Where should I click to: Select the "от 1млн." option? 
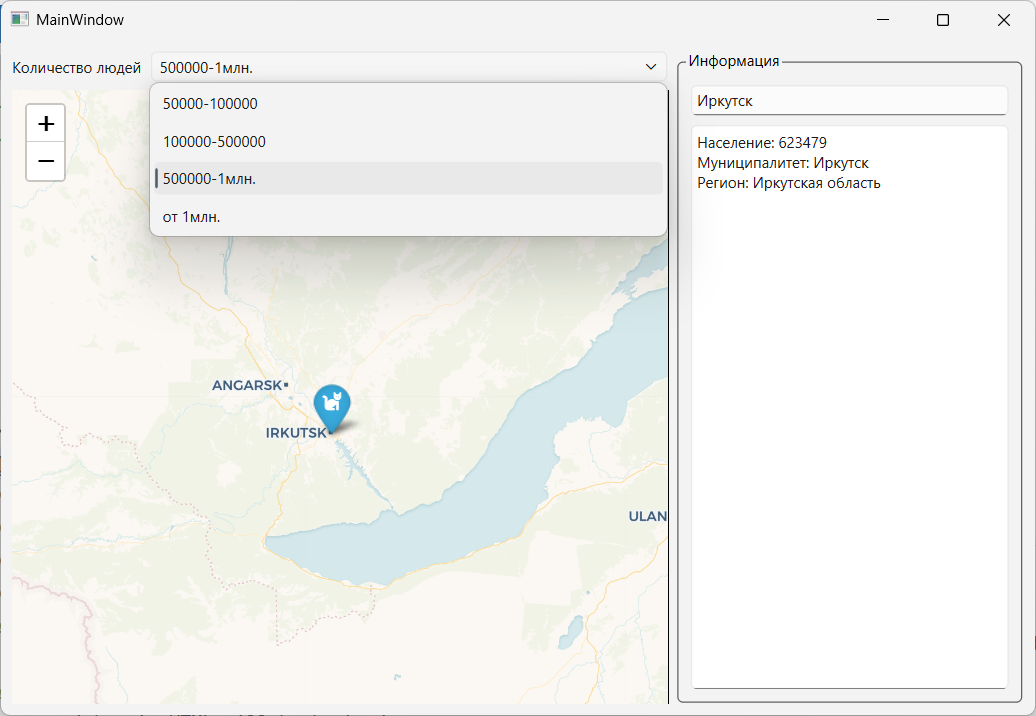191,217
